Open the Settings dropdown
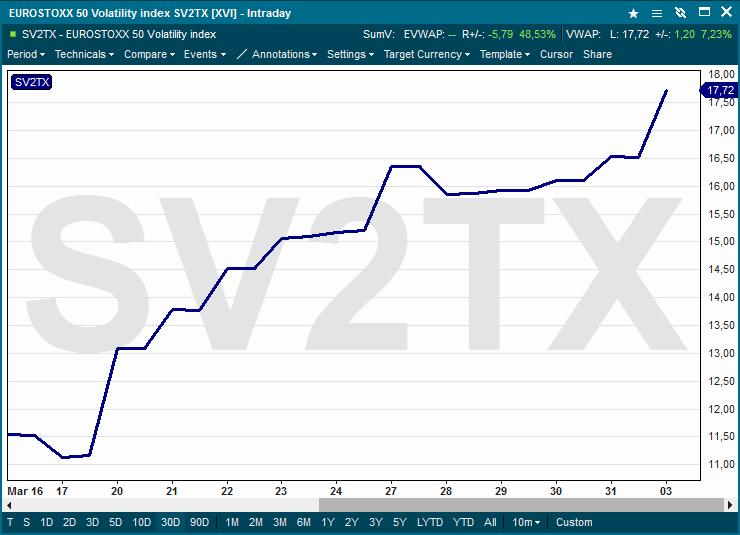Image resolution: width=740 pixels, height=535 pixels. click(351, 54)
